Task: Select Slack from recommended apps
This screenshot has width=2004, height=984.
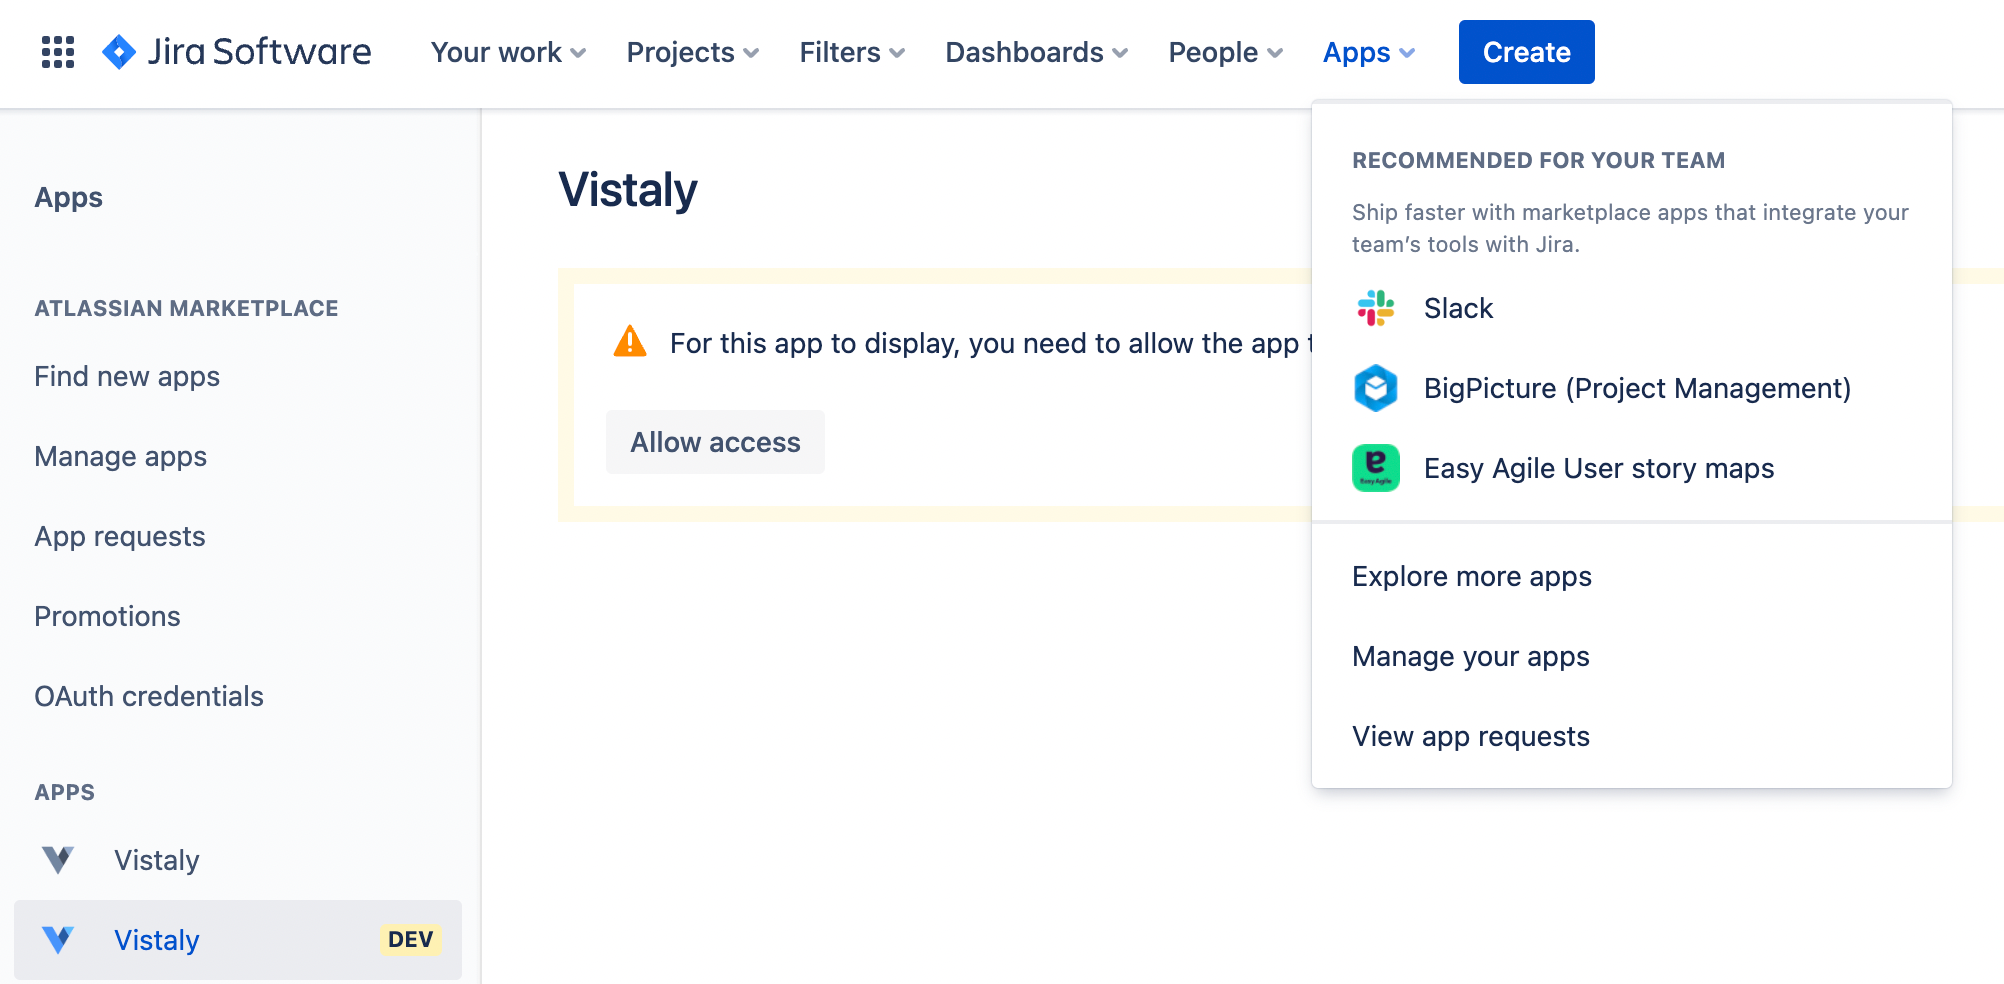Action: pos(1632,308)
